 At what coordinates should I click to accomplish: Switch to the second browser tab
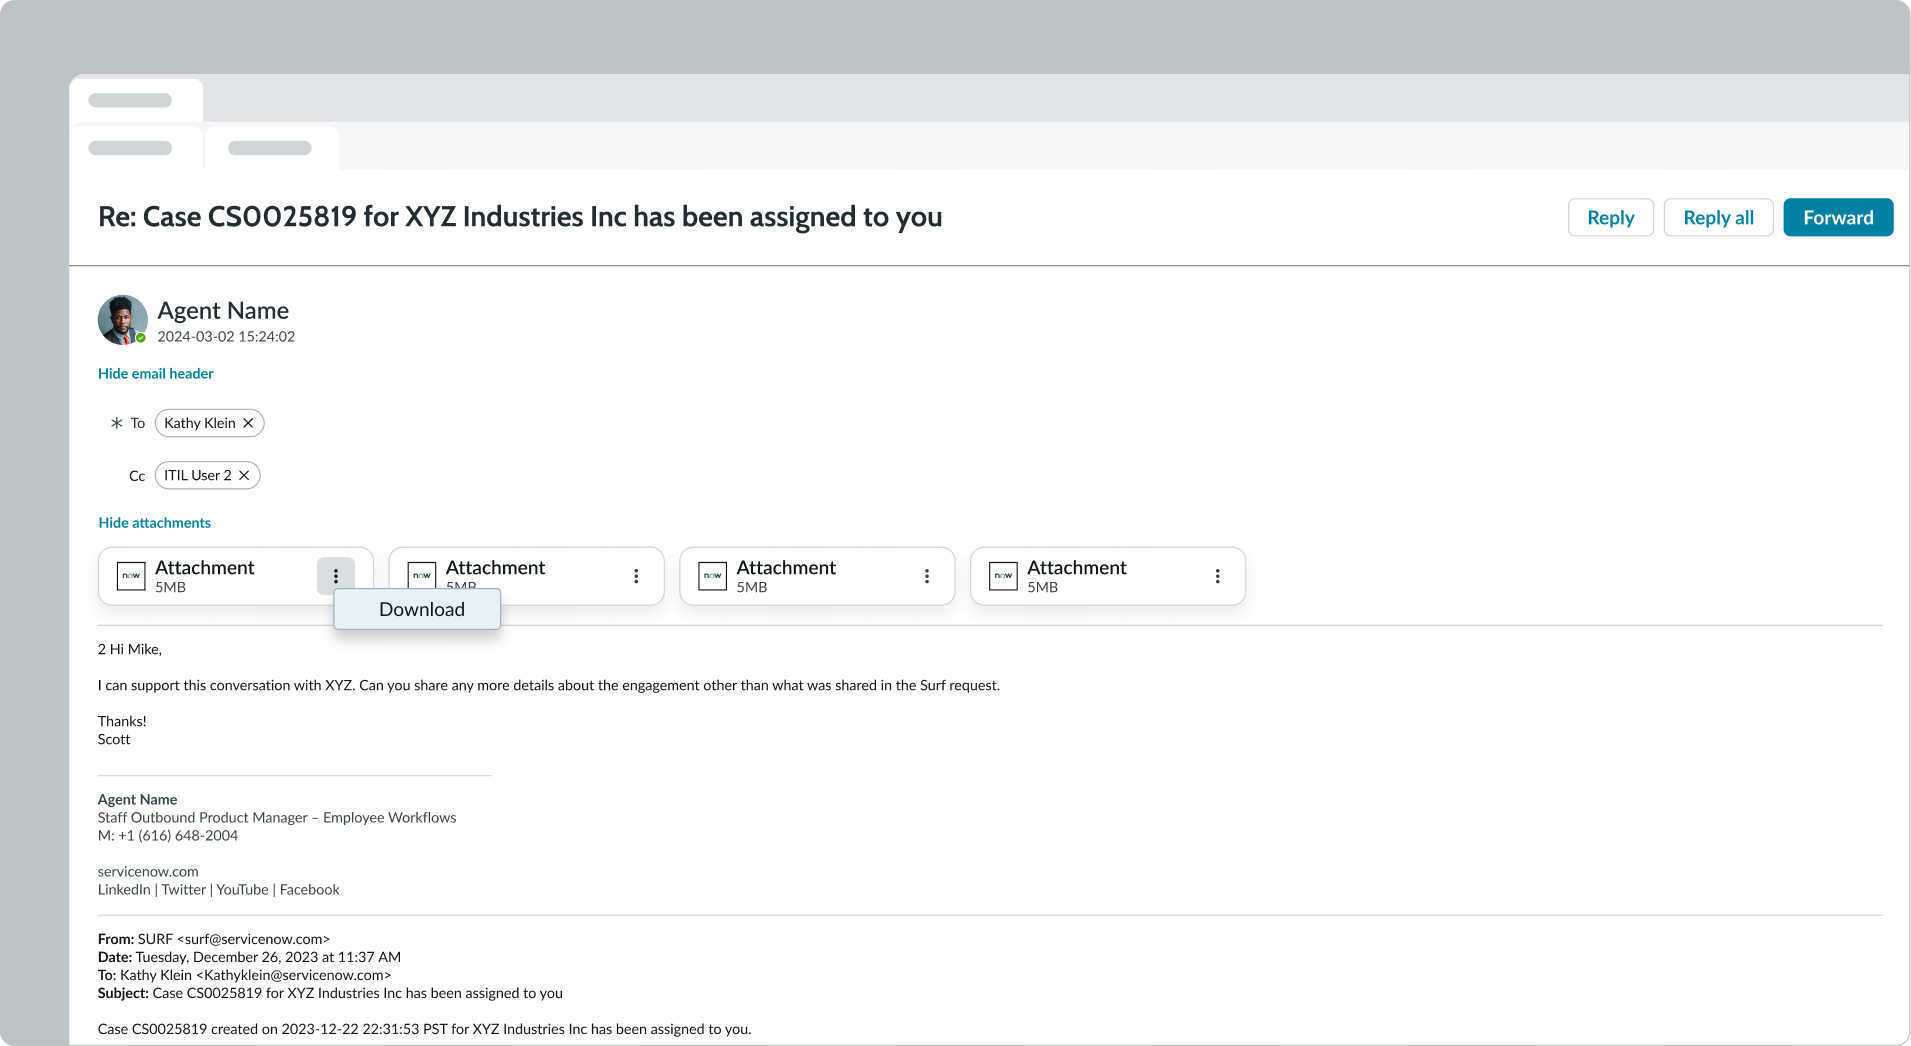271,147
